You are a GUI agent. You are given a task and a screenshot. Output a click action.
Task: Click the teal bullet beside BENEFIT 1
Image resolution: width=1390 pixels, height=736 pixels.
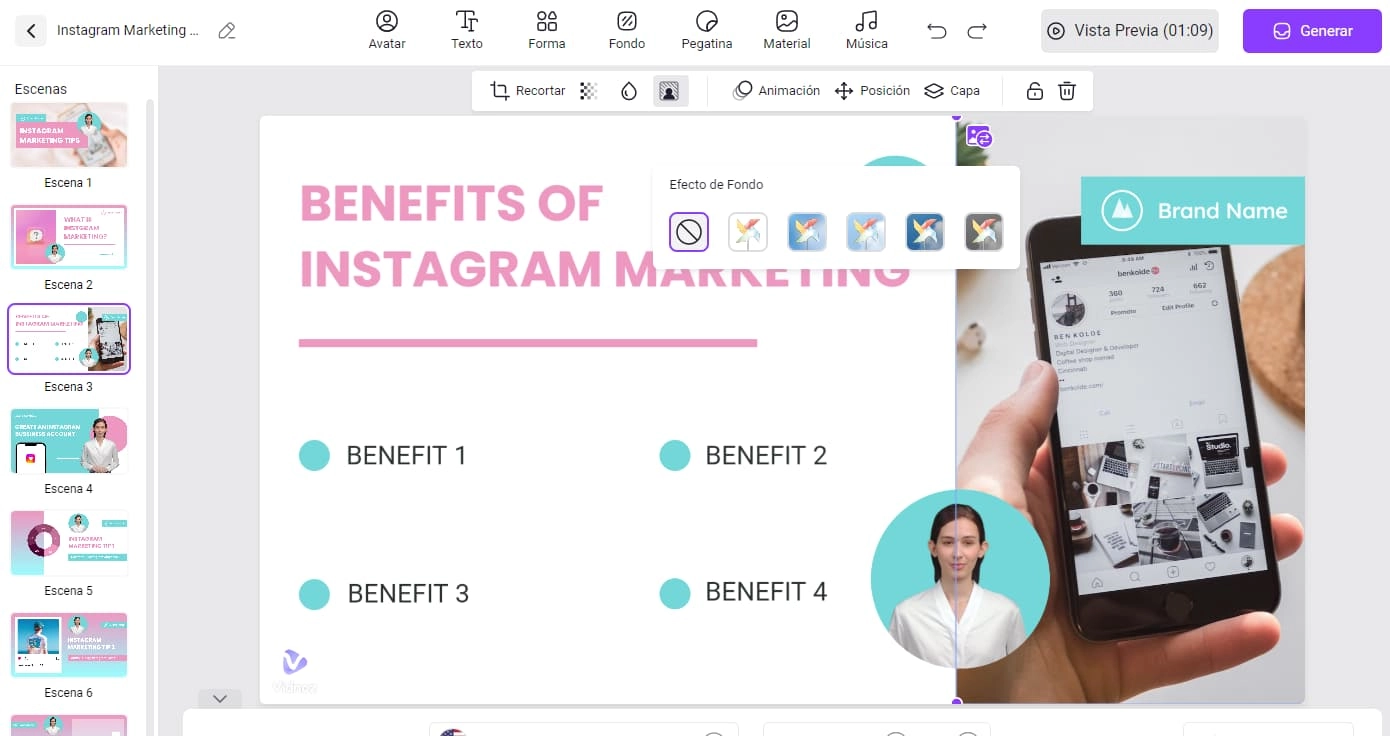pos(314,455)
